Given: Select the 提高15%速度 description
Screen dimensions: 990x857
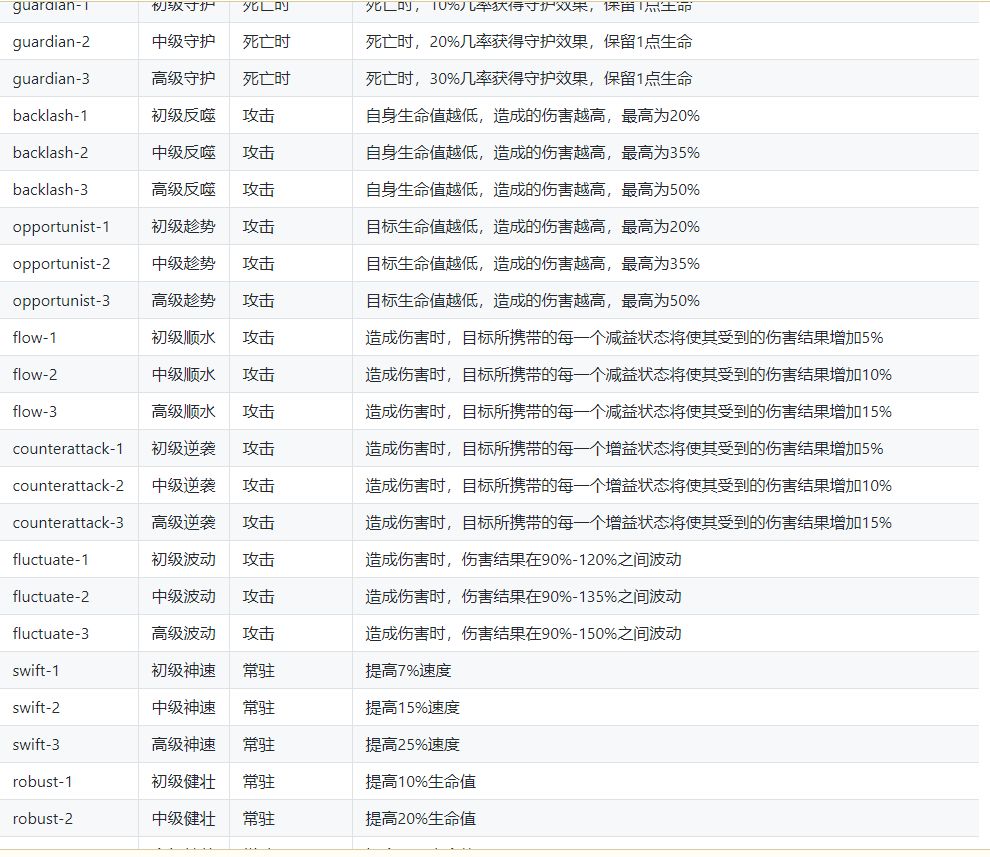Looking at the screenshot, I should pos(413,707).
